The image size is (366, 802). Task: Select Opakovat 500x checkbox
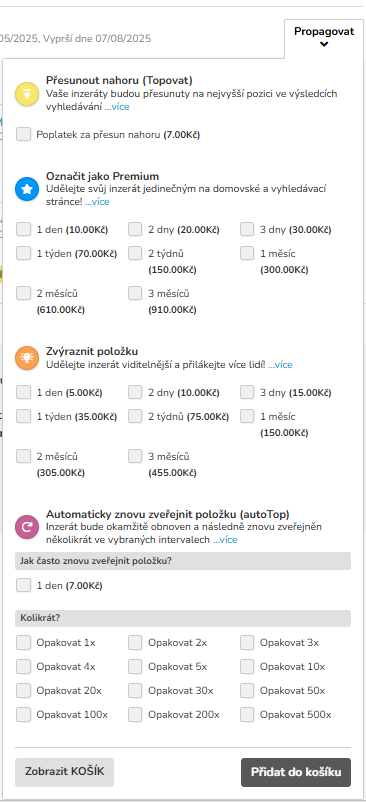(247, 715)
